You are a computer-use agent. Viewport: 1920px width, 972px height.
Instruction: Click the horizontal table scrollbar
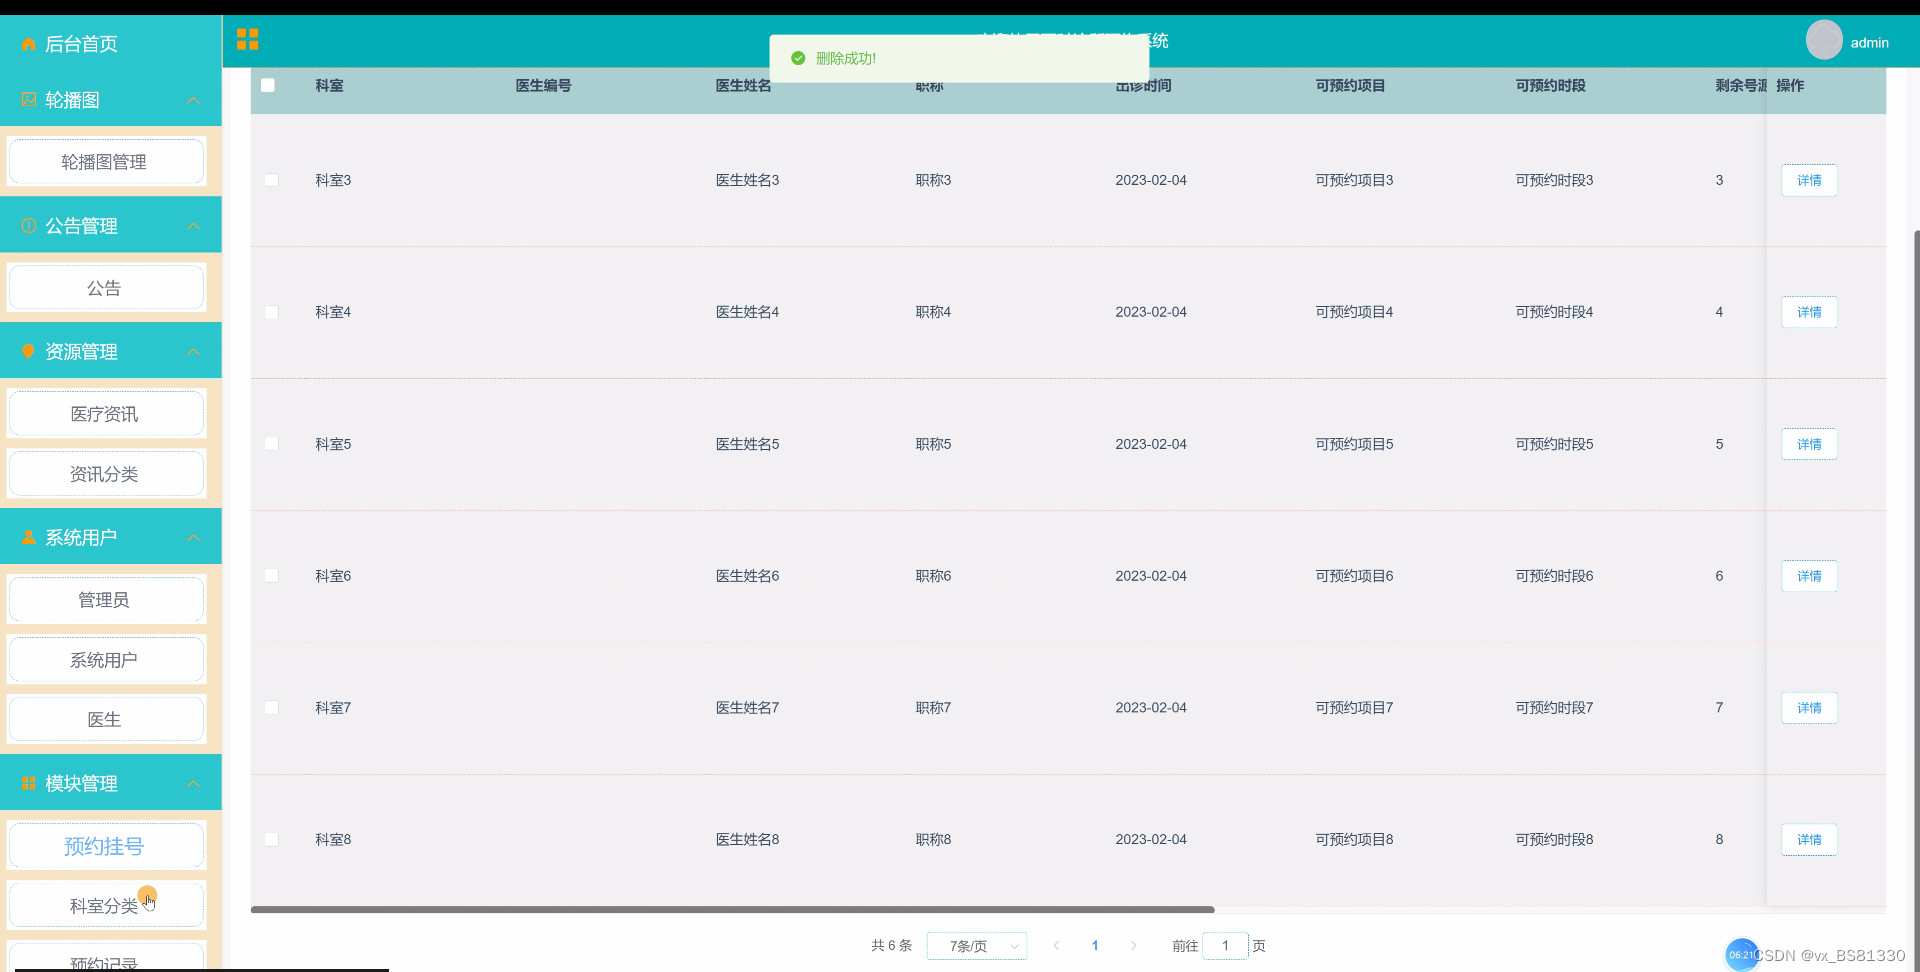tap(732, 910)
